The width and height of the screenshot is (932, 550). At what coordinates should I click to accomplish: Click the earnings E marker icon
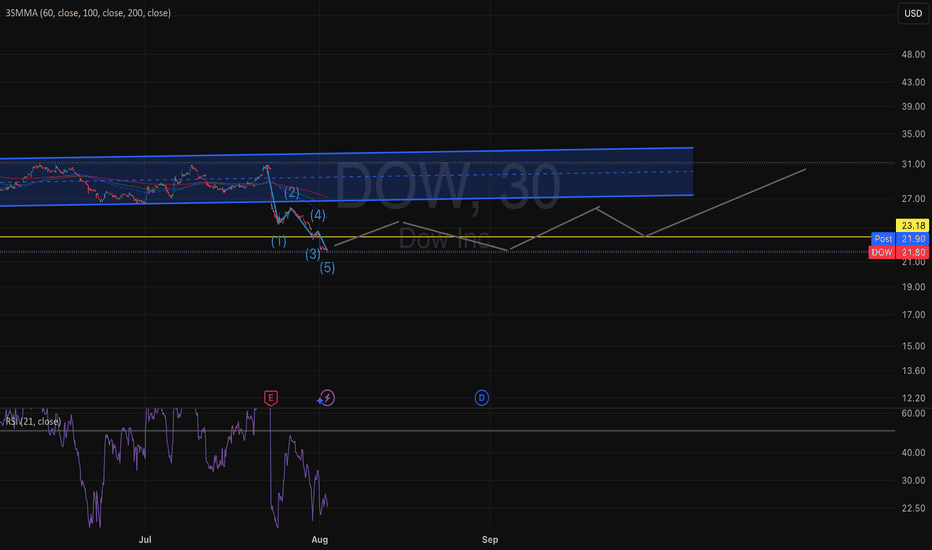coord(270,398)
